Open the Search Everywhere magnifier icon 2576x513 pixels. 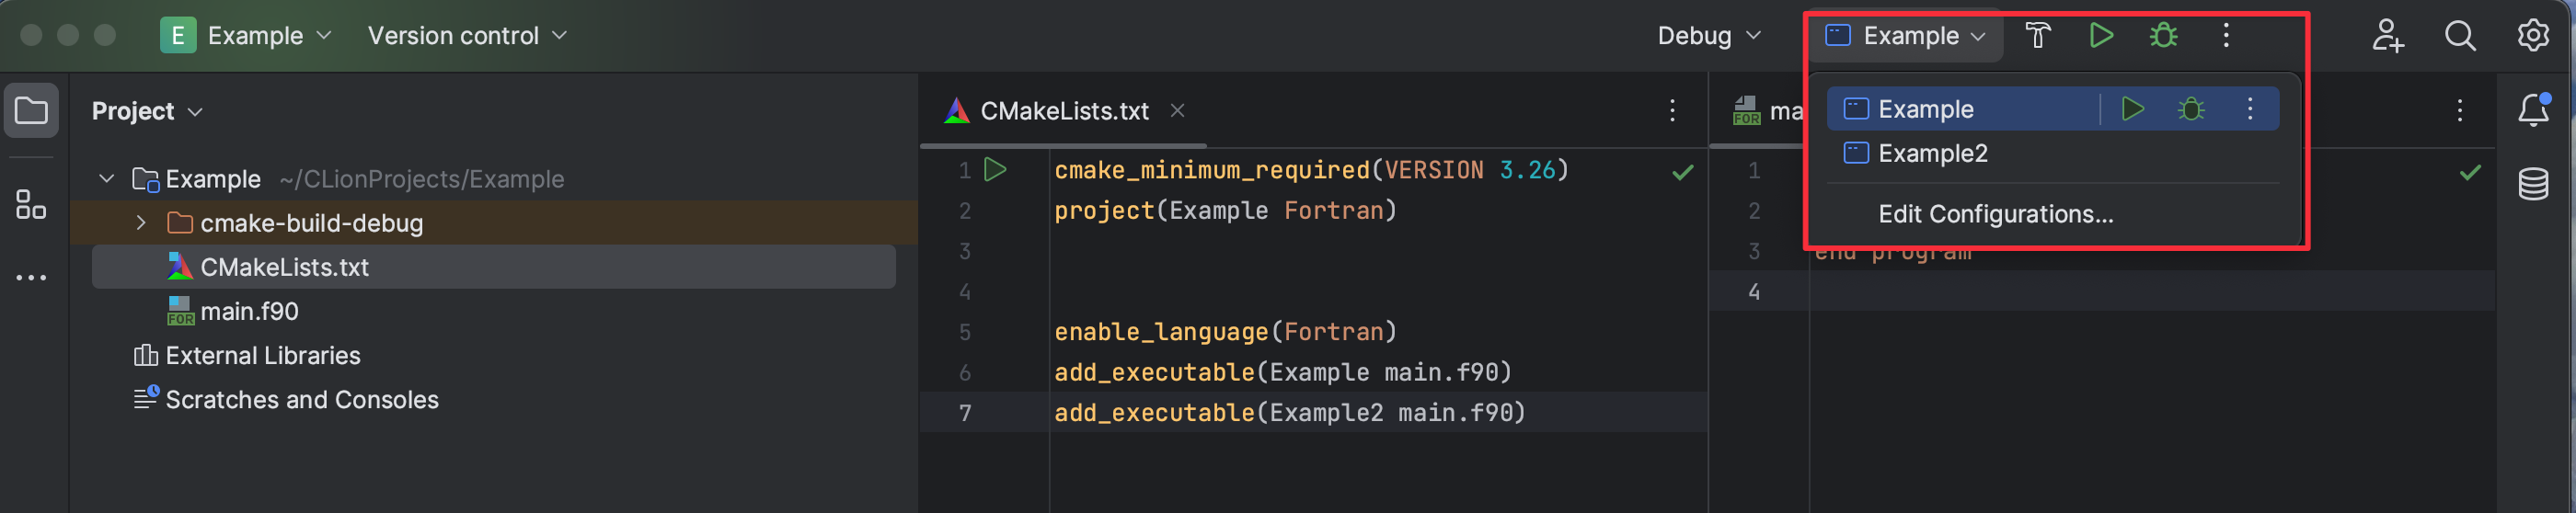coord(2459,36)
